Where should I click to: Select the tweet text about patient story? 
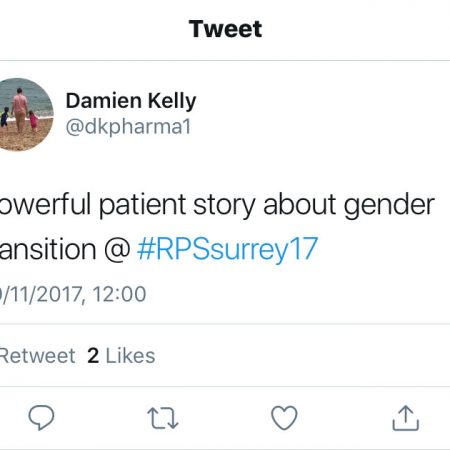point(217,227)
